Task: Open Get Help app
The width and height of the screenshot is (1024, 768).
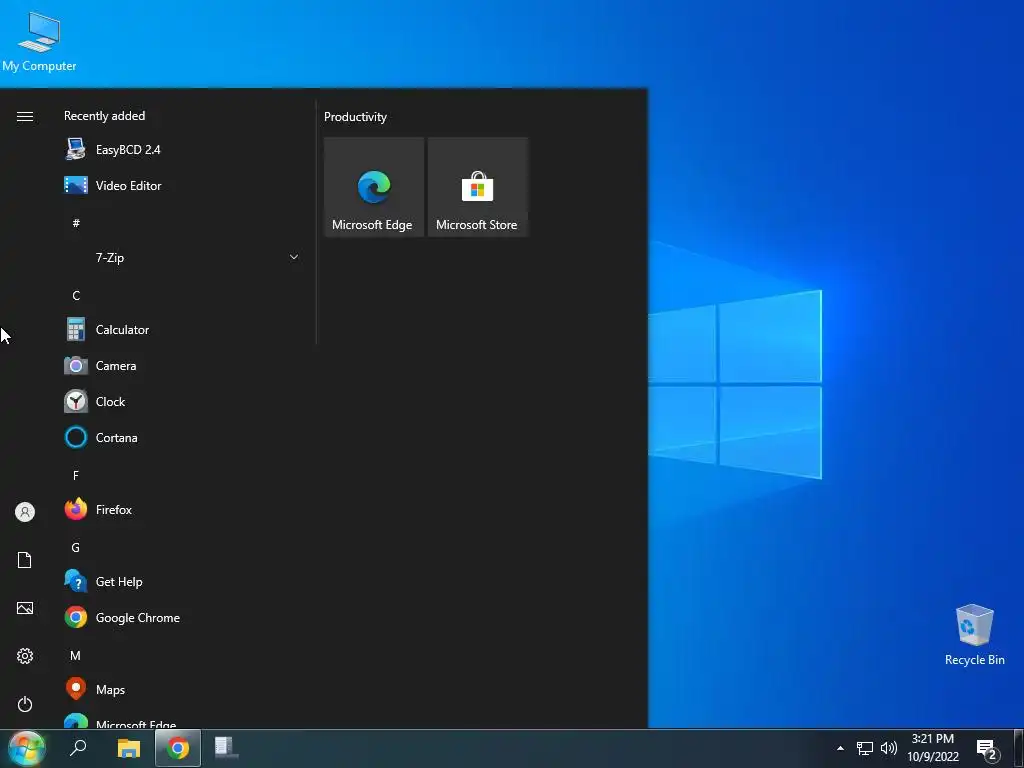Action: 182,581
